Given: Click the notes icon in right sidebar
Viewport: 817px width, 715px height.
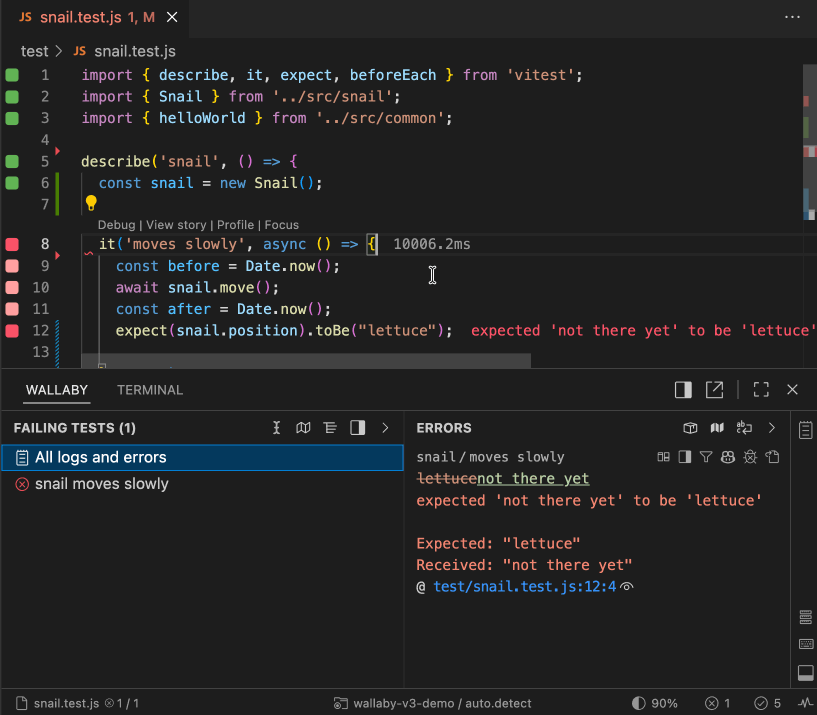Looking at the screenshot, I should tap(805, 430).
